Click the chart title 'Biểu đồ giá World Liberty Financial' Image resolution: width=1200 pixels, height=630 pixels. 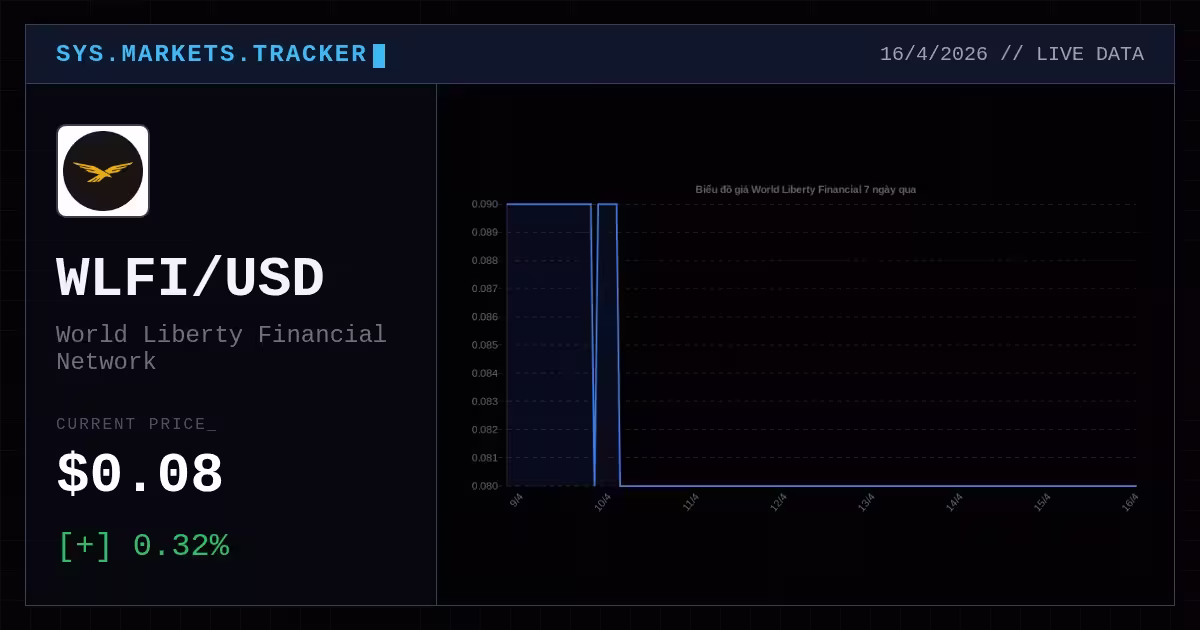(805, 189)
